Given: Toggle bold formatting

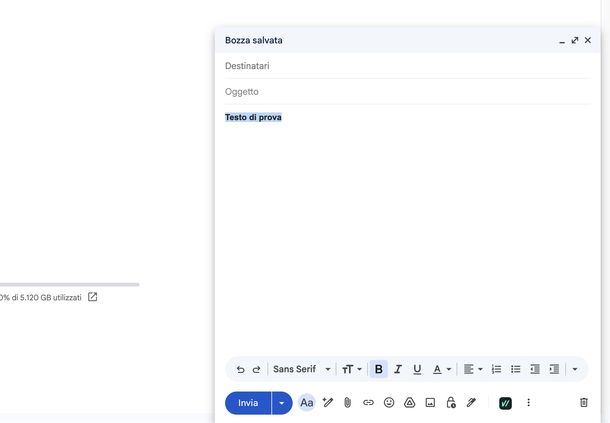Looking at the screenshot, I should click(379, 369).
